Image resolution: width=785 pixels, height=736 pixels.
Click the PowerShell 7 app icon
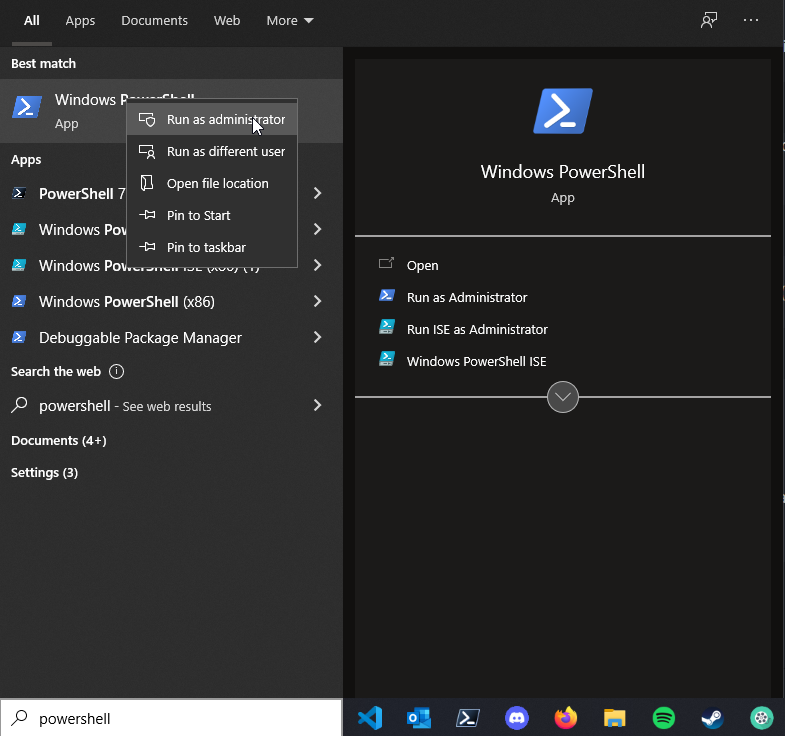[x=19, y=193]
